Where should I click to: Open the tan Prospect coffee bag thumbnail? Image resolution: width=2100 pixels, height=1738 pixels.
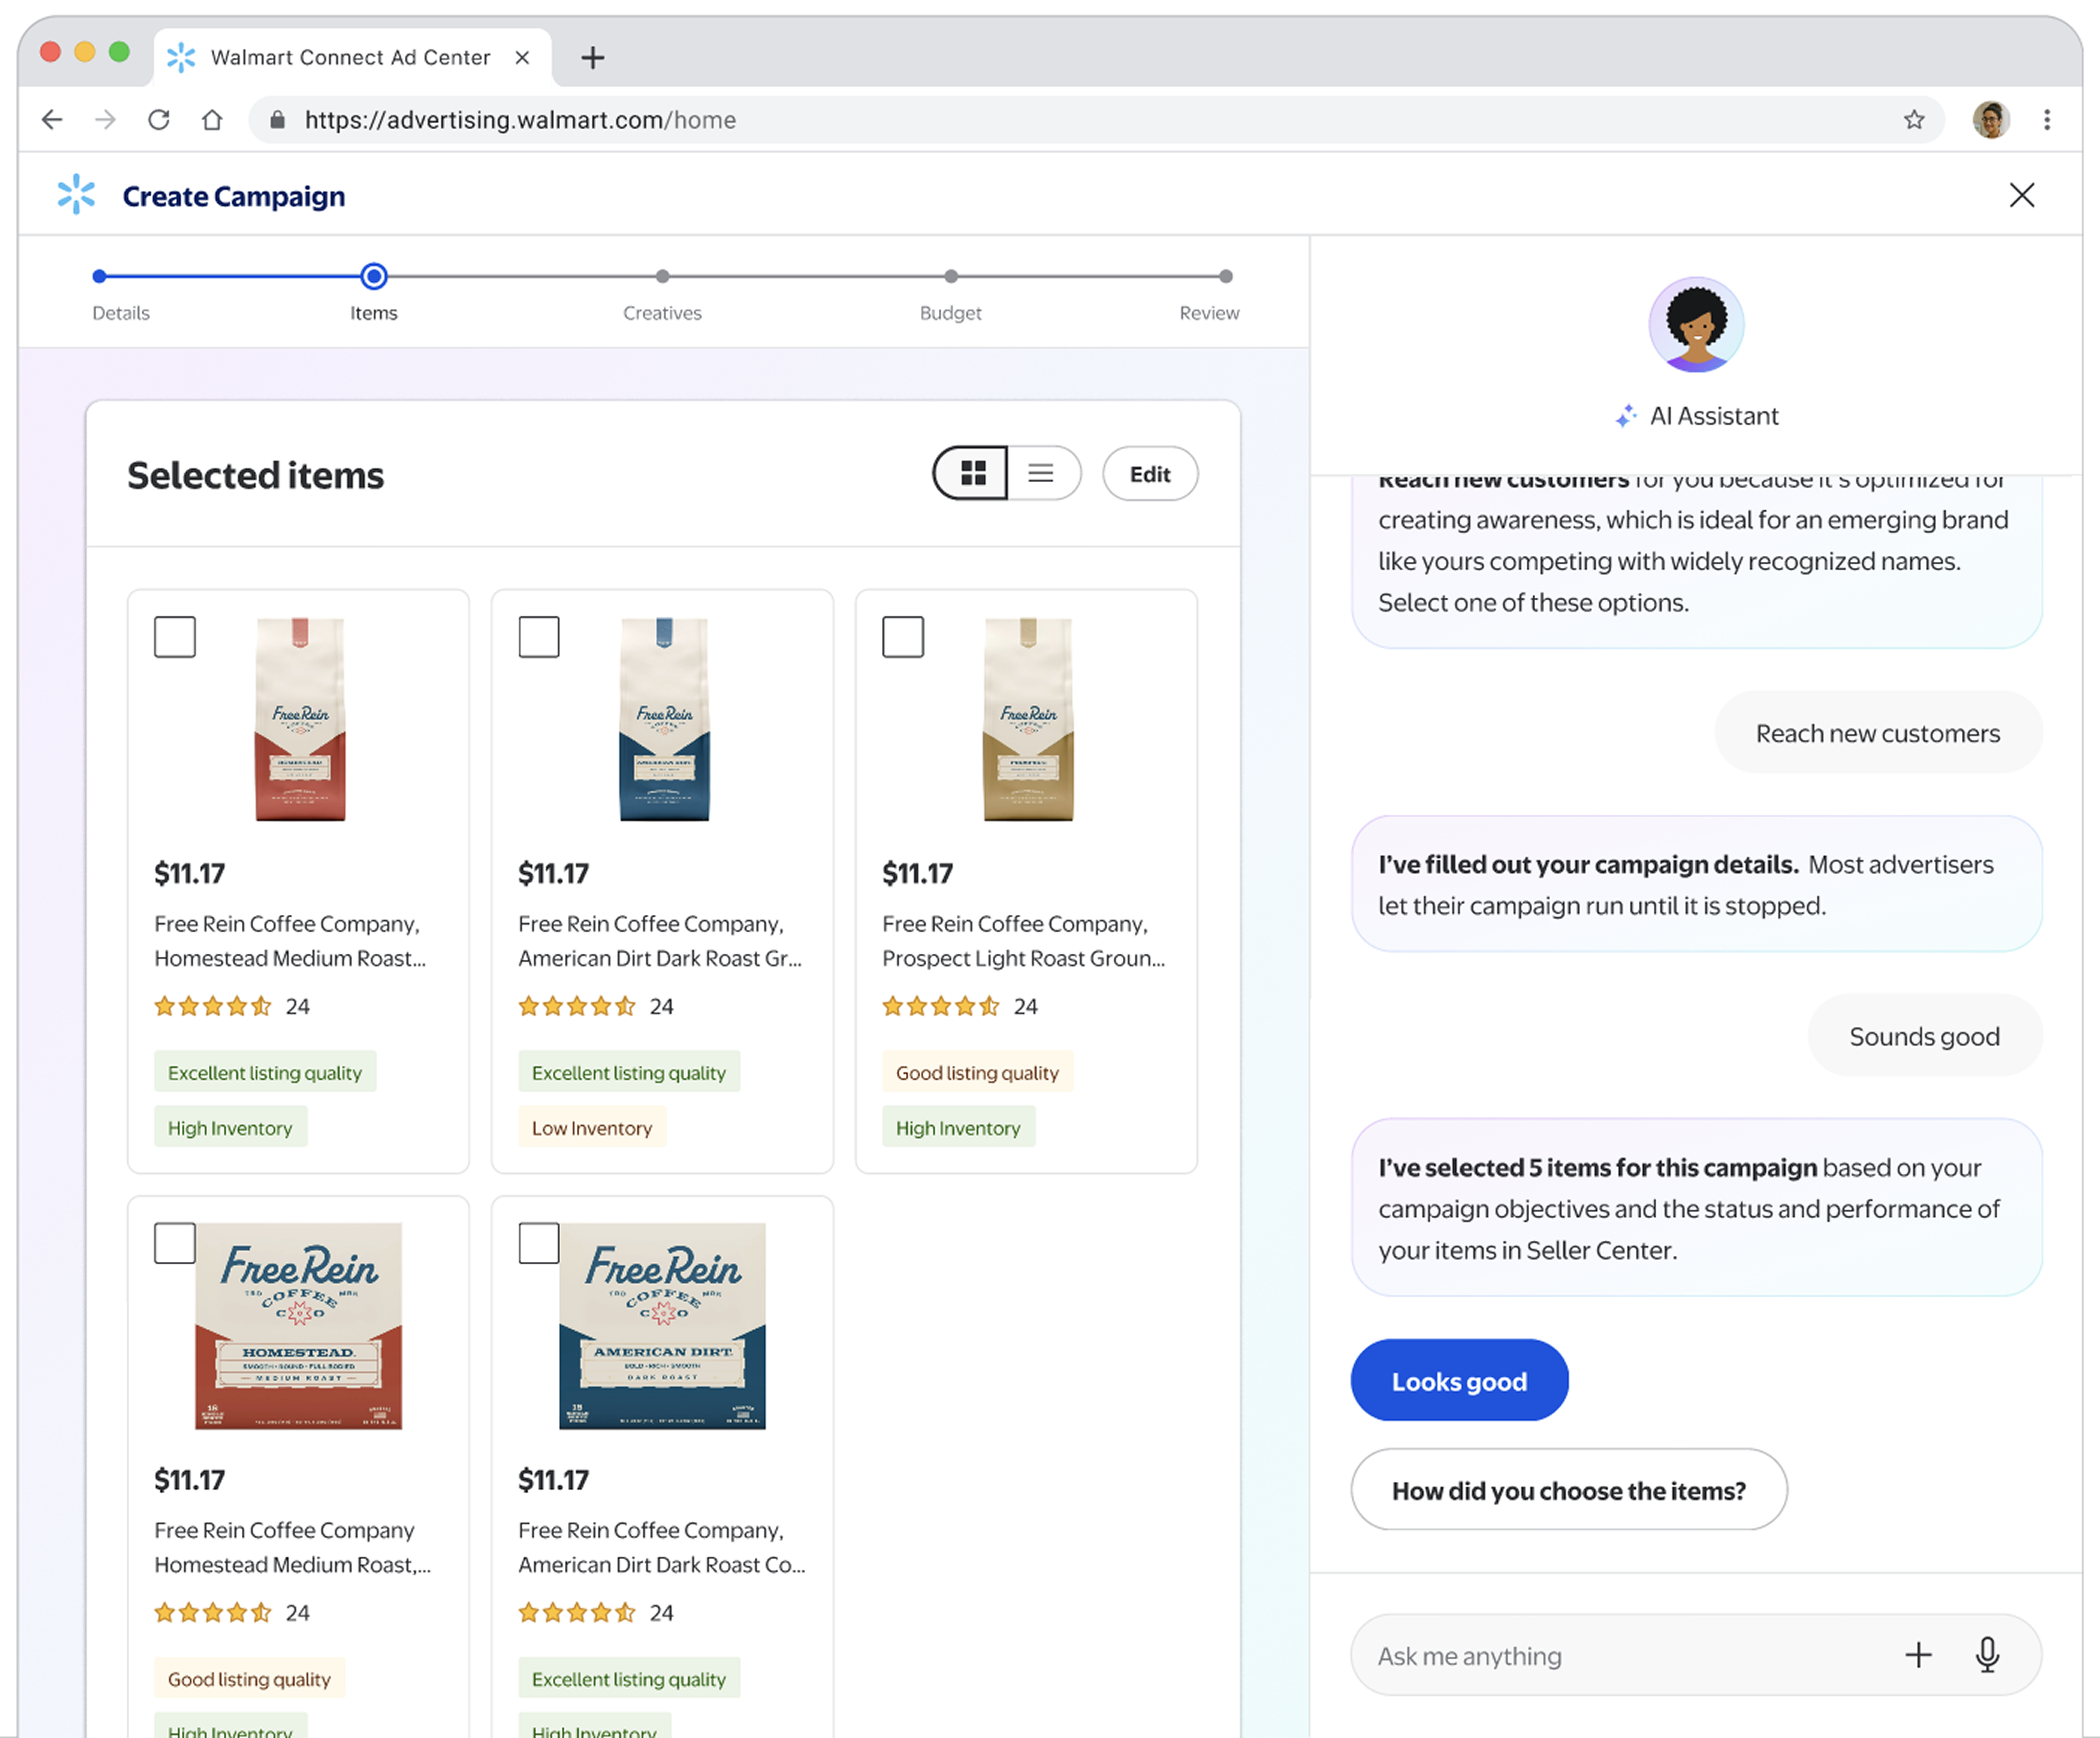click(x=1028, y=719)
